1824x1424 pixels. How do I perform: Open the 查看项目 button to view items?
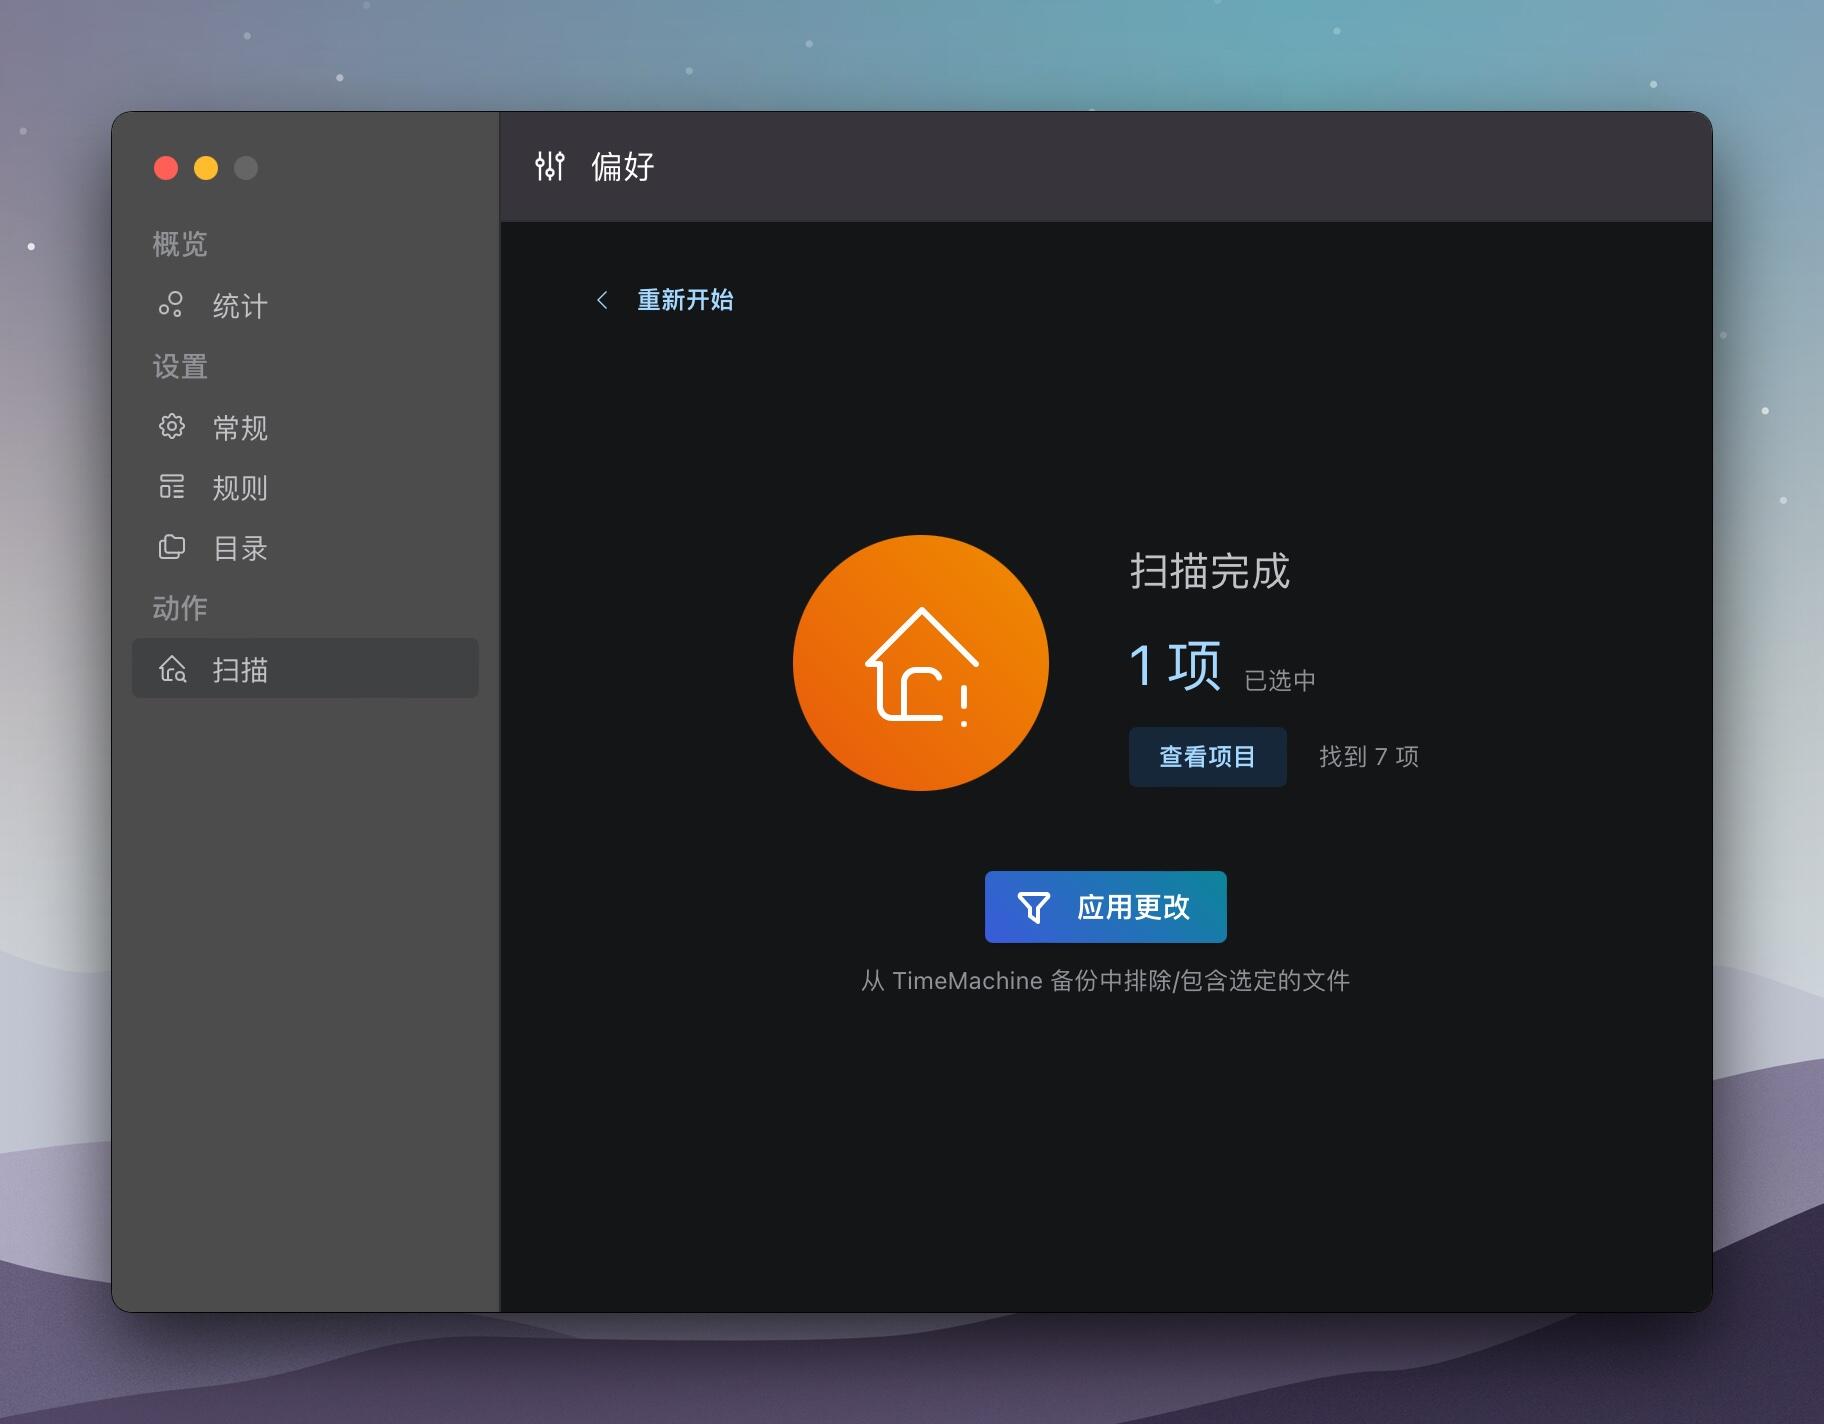1207,757
